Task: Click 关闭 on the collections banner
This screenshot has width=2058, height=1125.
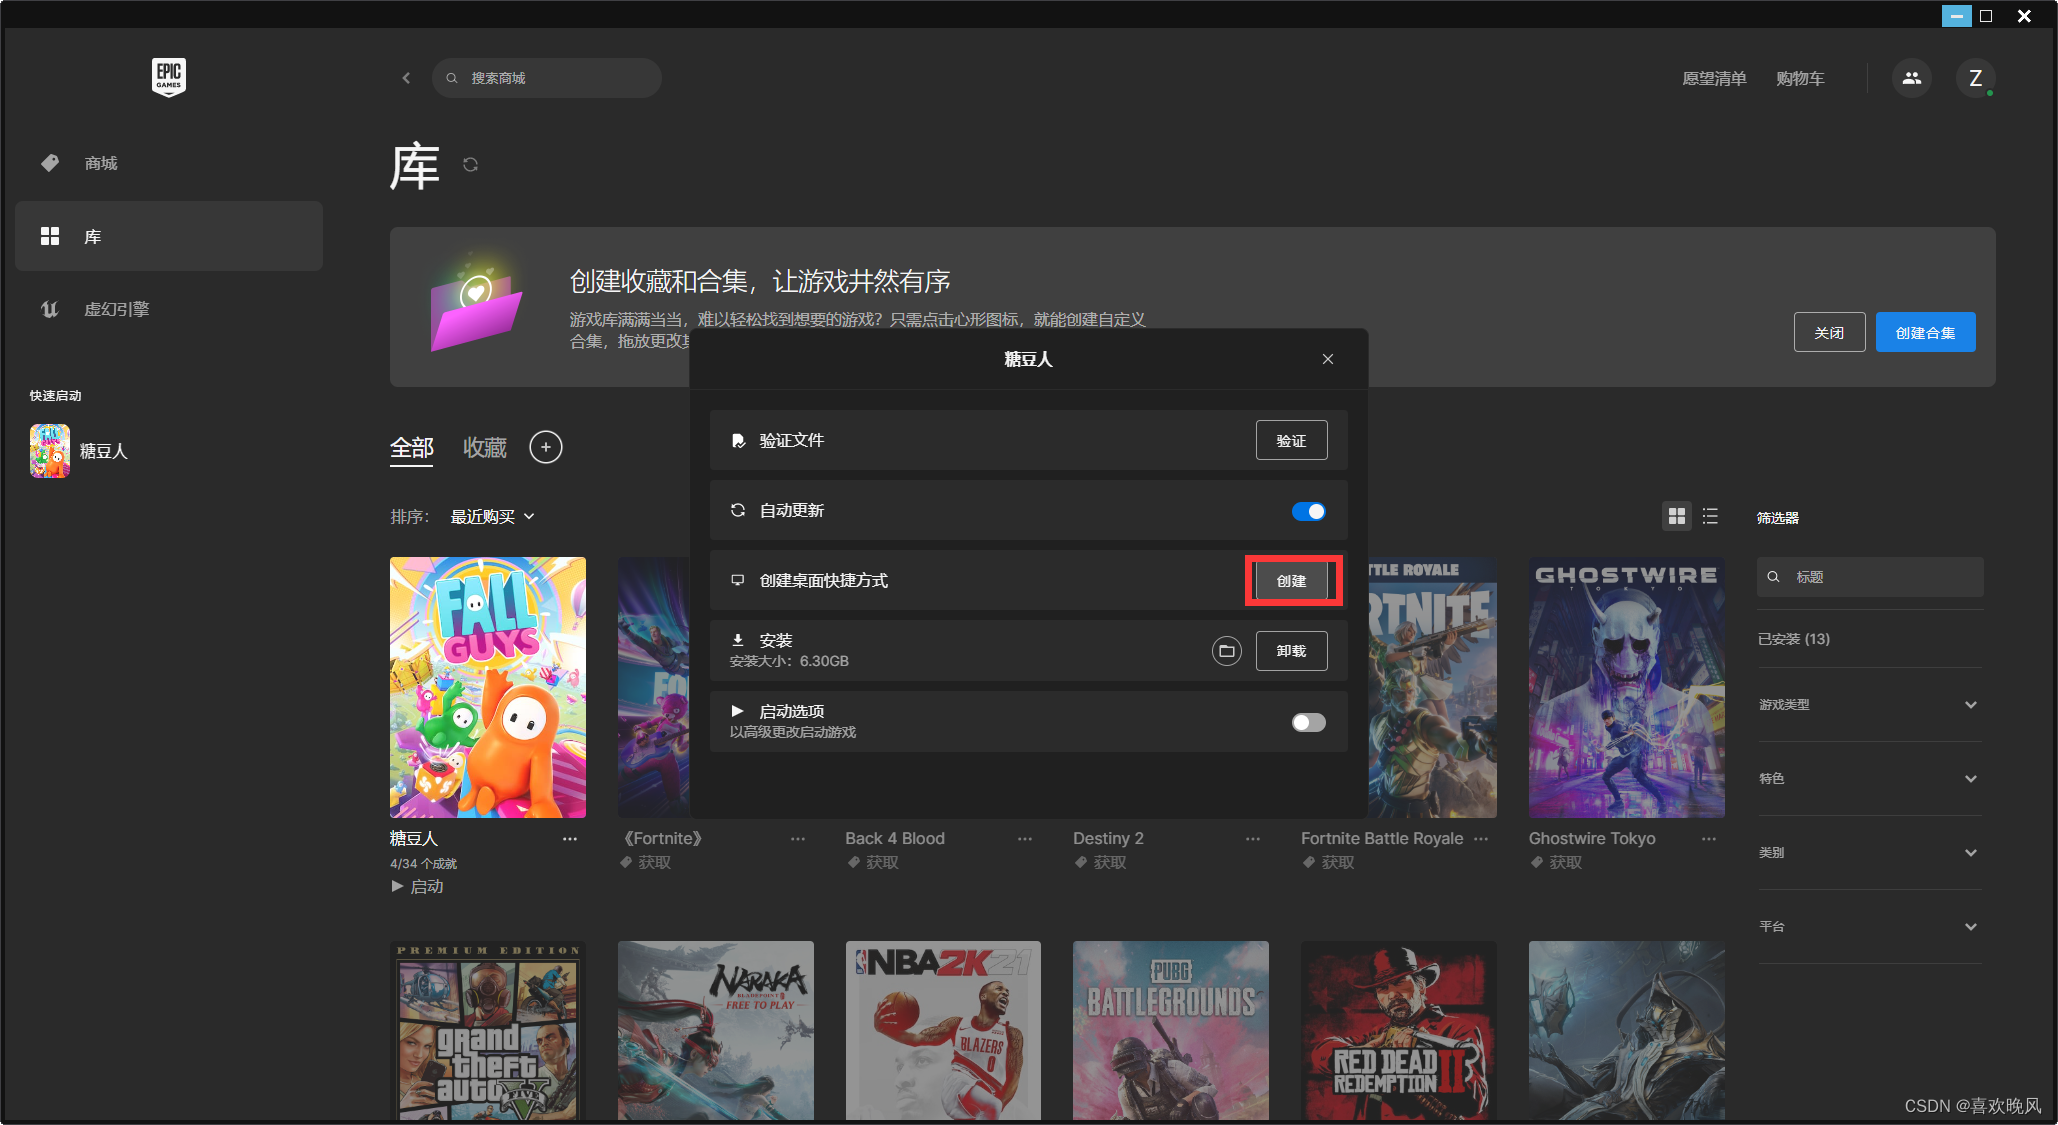Action: [1829, 333]
